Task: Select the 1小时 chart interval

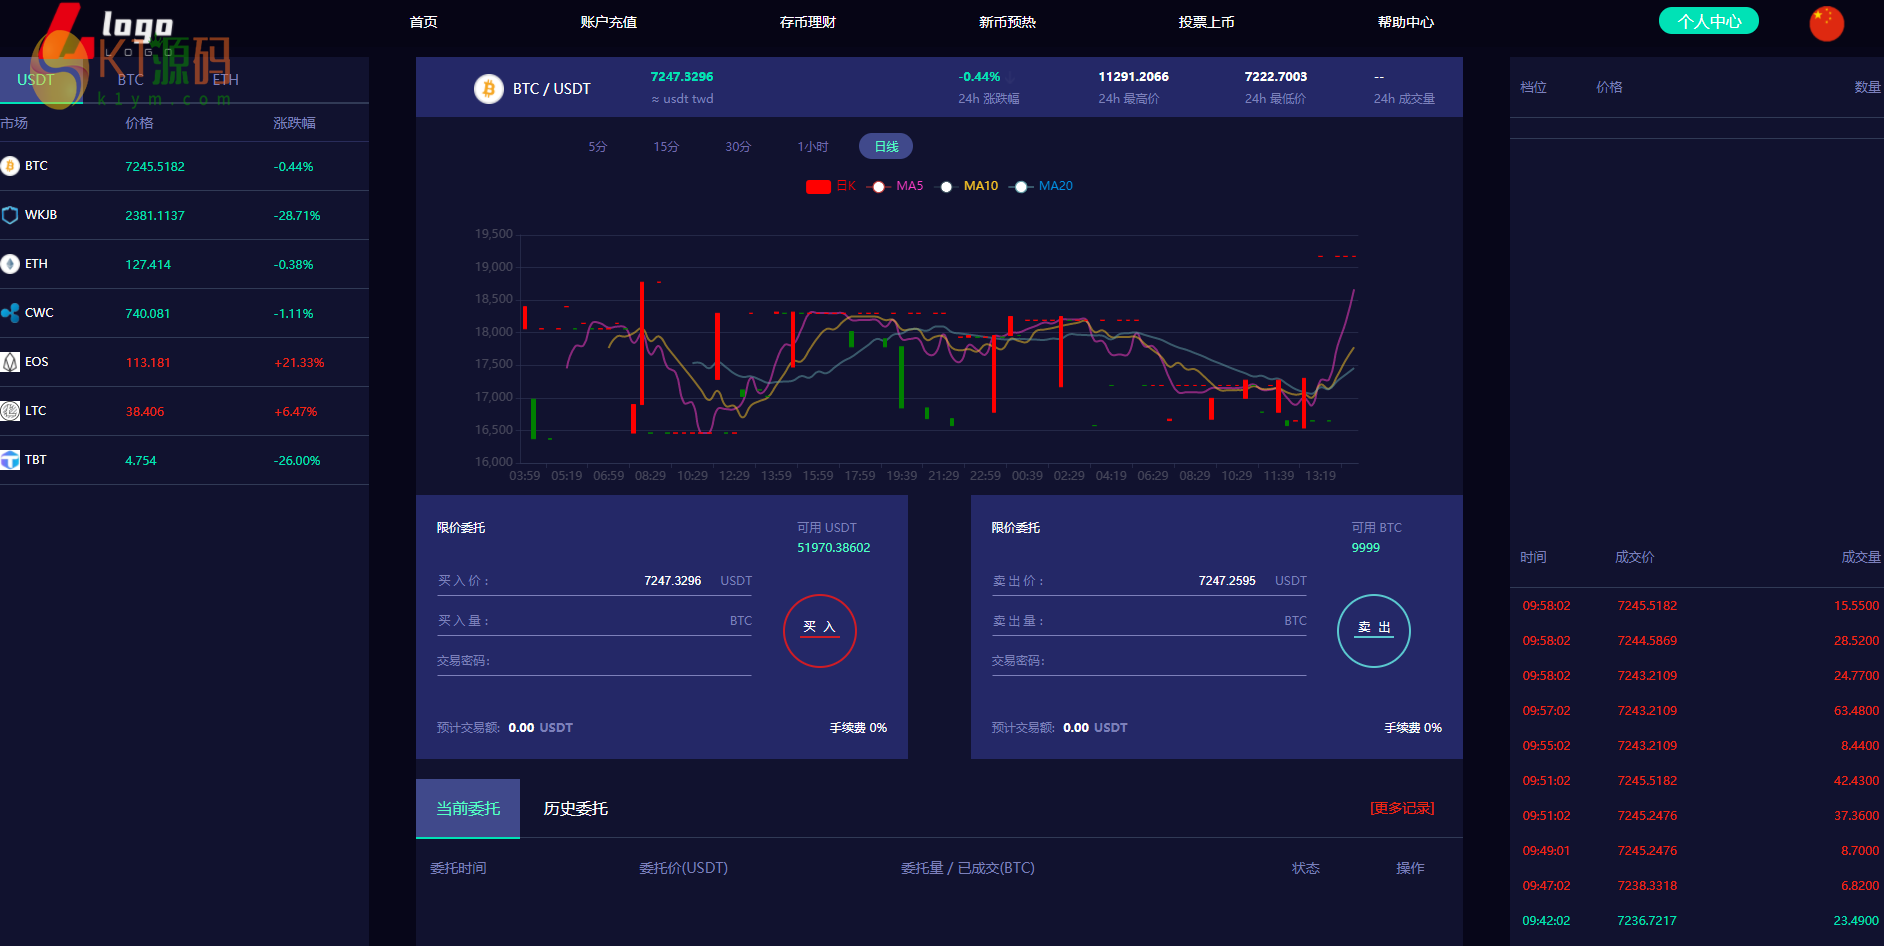Action: (813, 147)
